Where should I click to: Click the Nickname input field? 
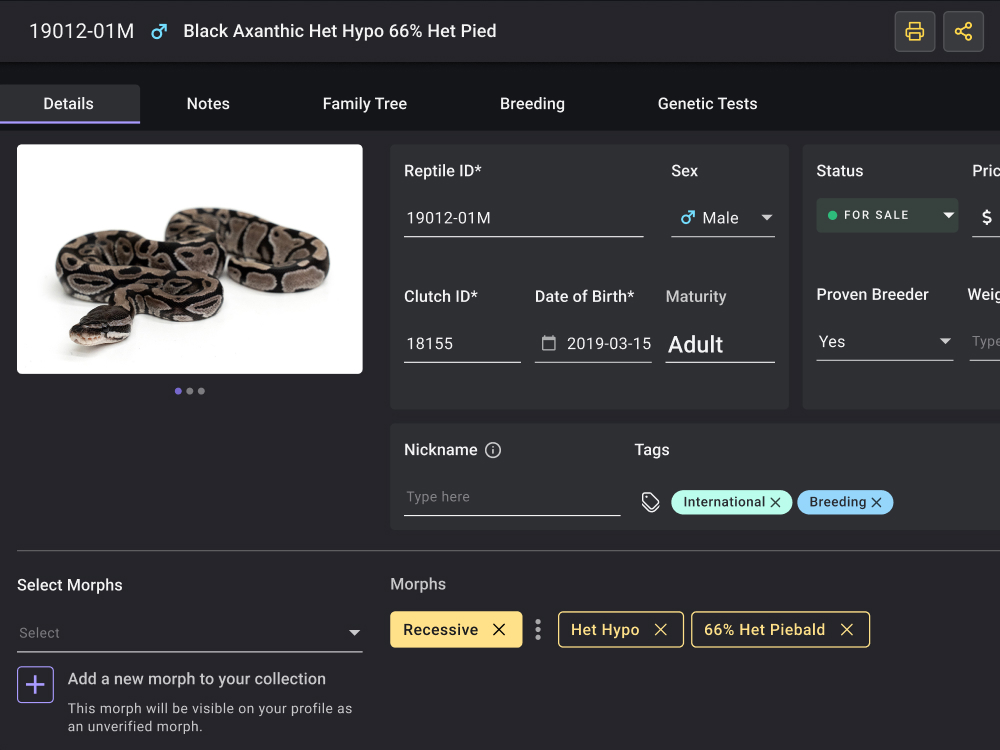511,497
